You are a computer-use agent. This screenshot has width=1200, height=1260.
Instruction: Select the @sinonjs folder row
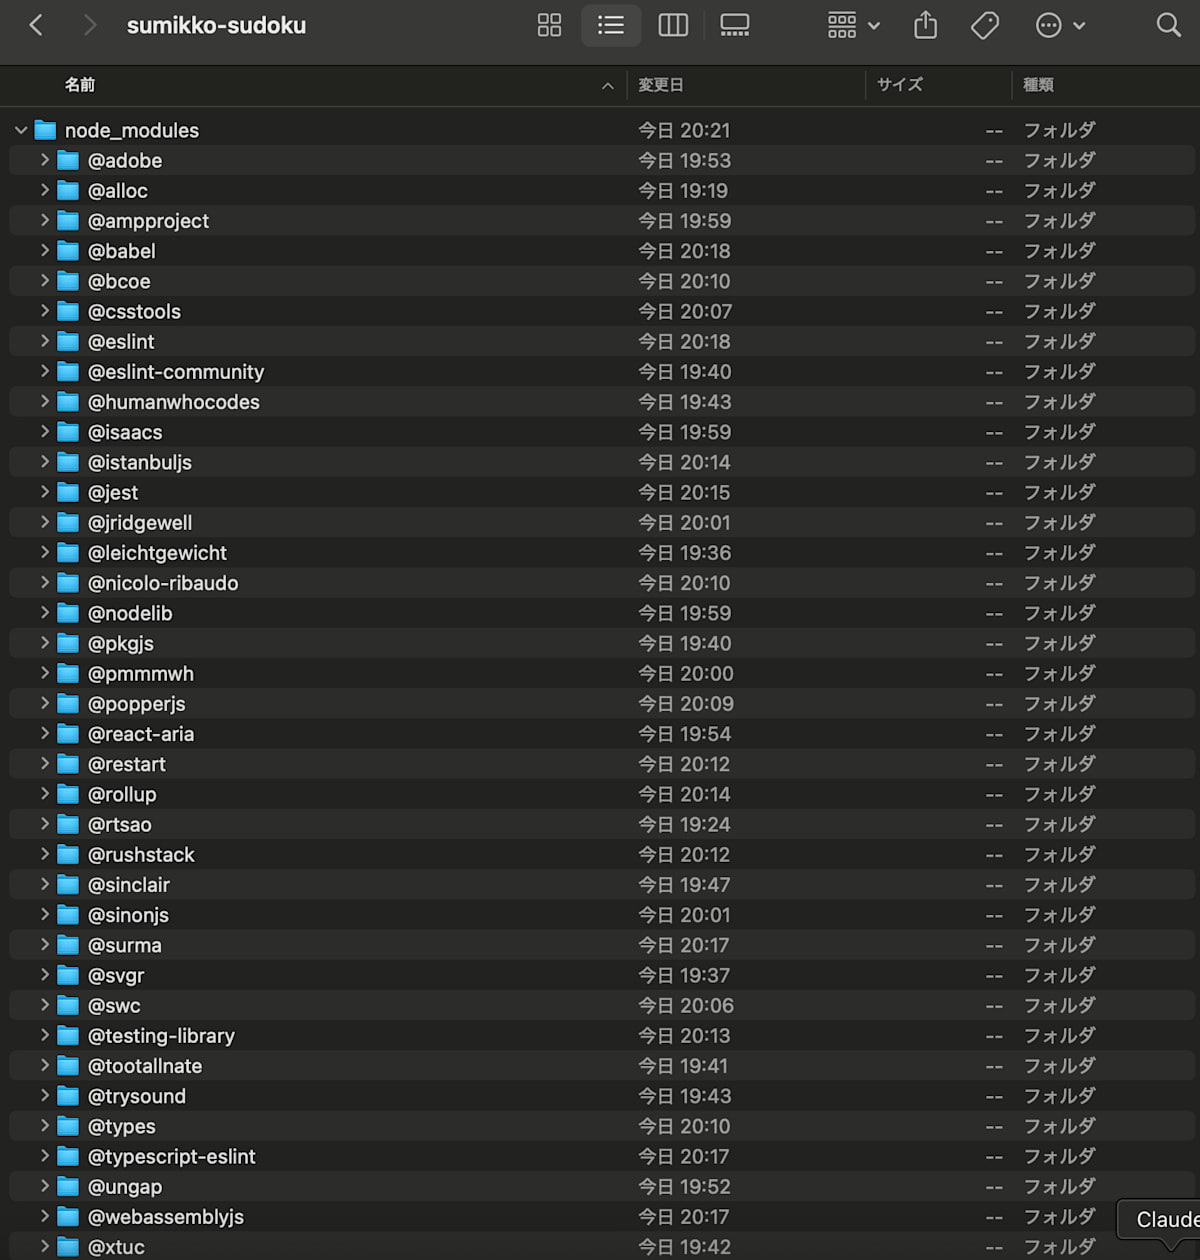(602, 915)
